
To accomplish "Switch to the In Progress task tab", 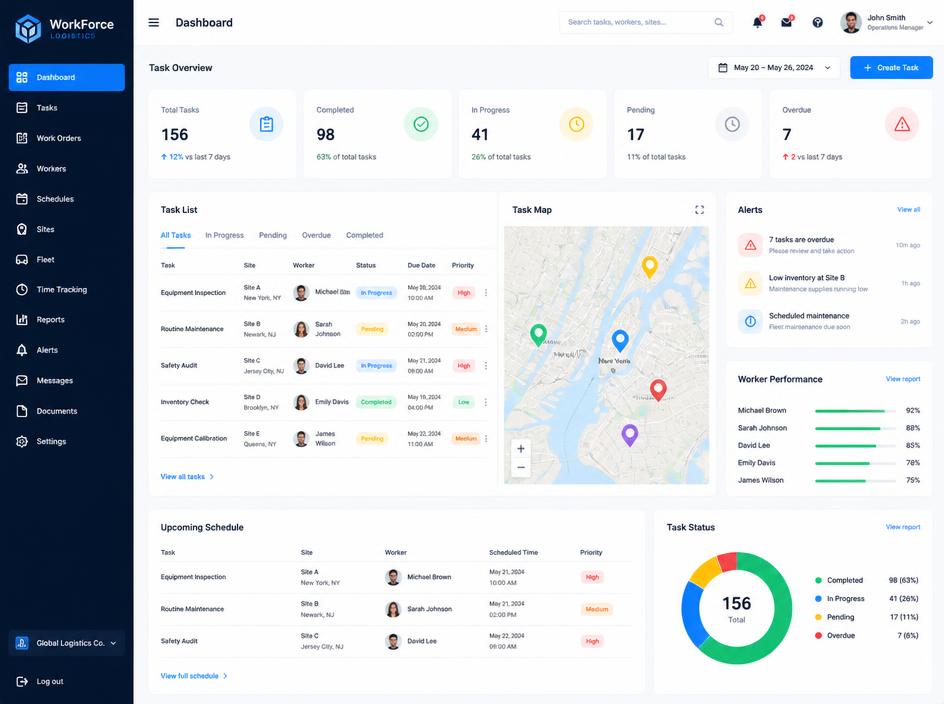I will (x=225, y=235).
